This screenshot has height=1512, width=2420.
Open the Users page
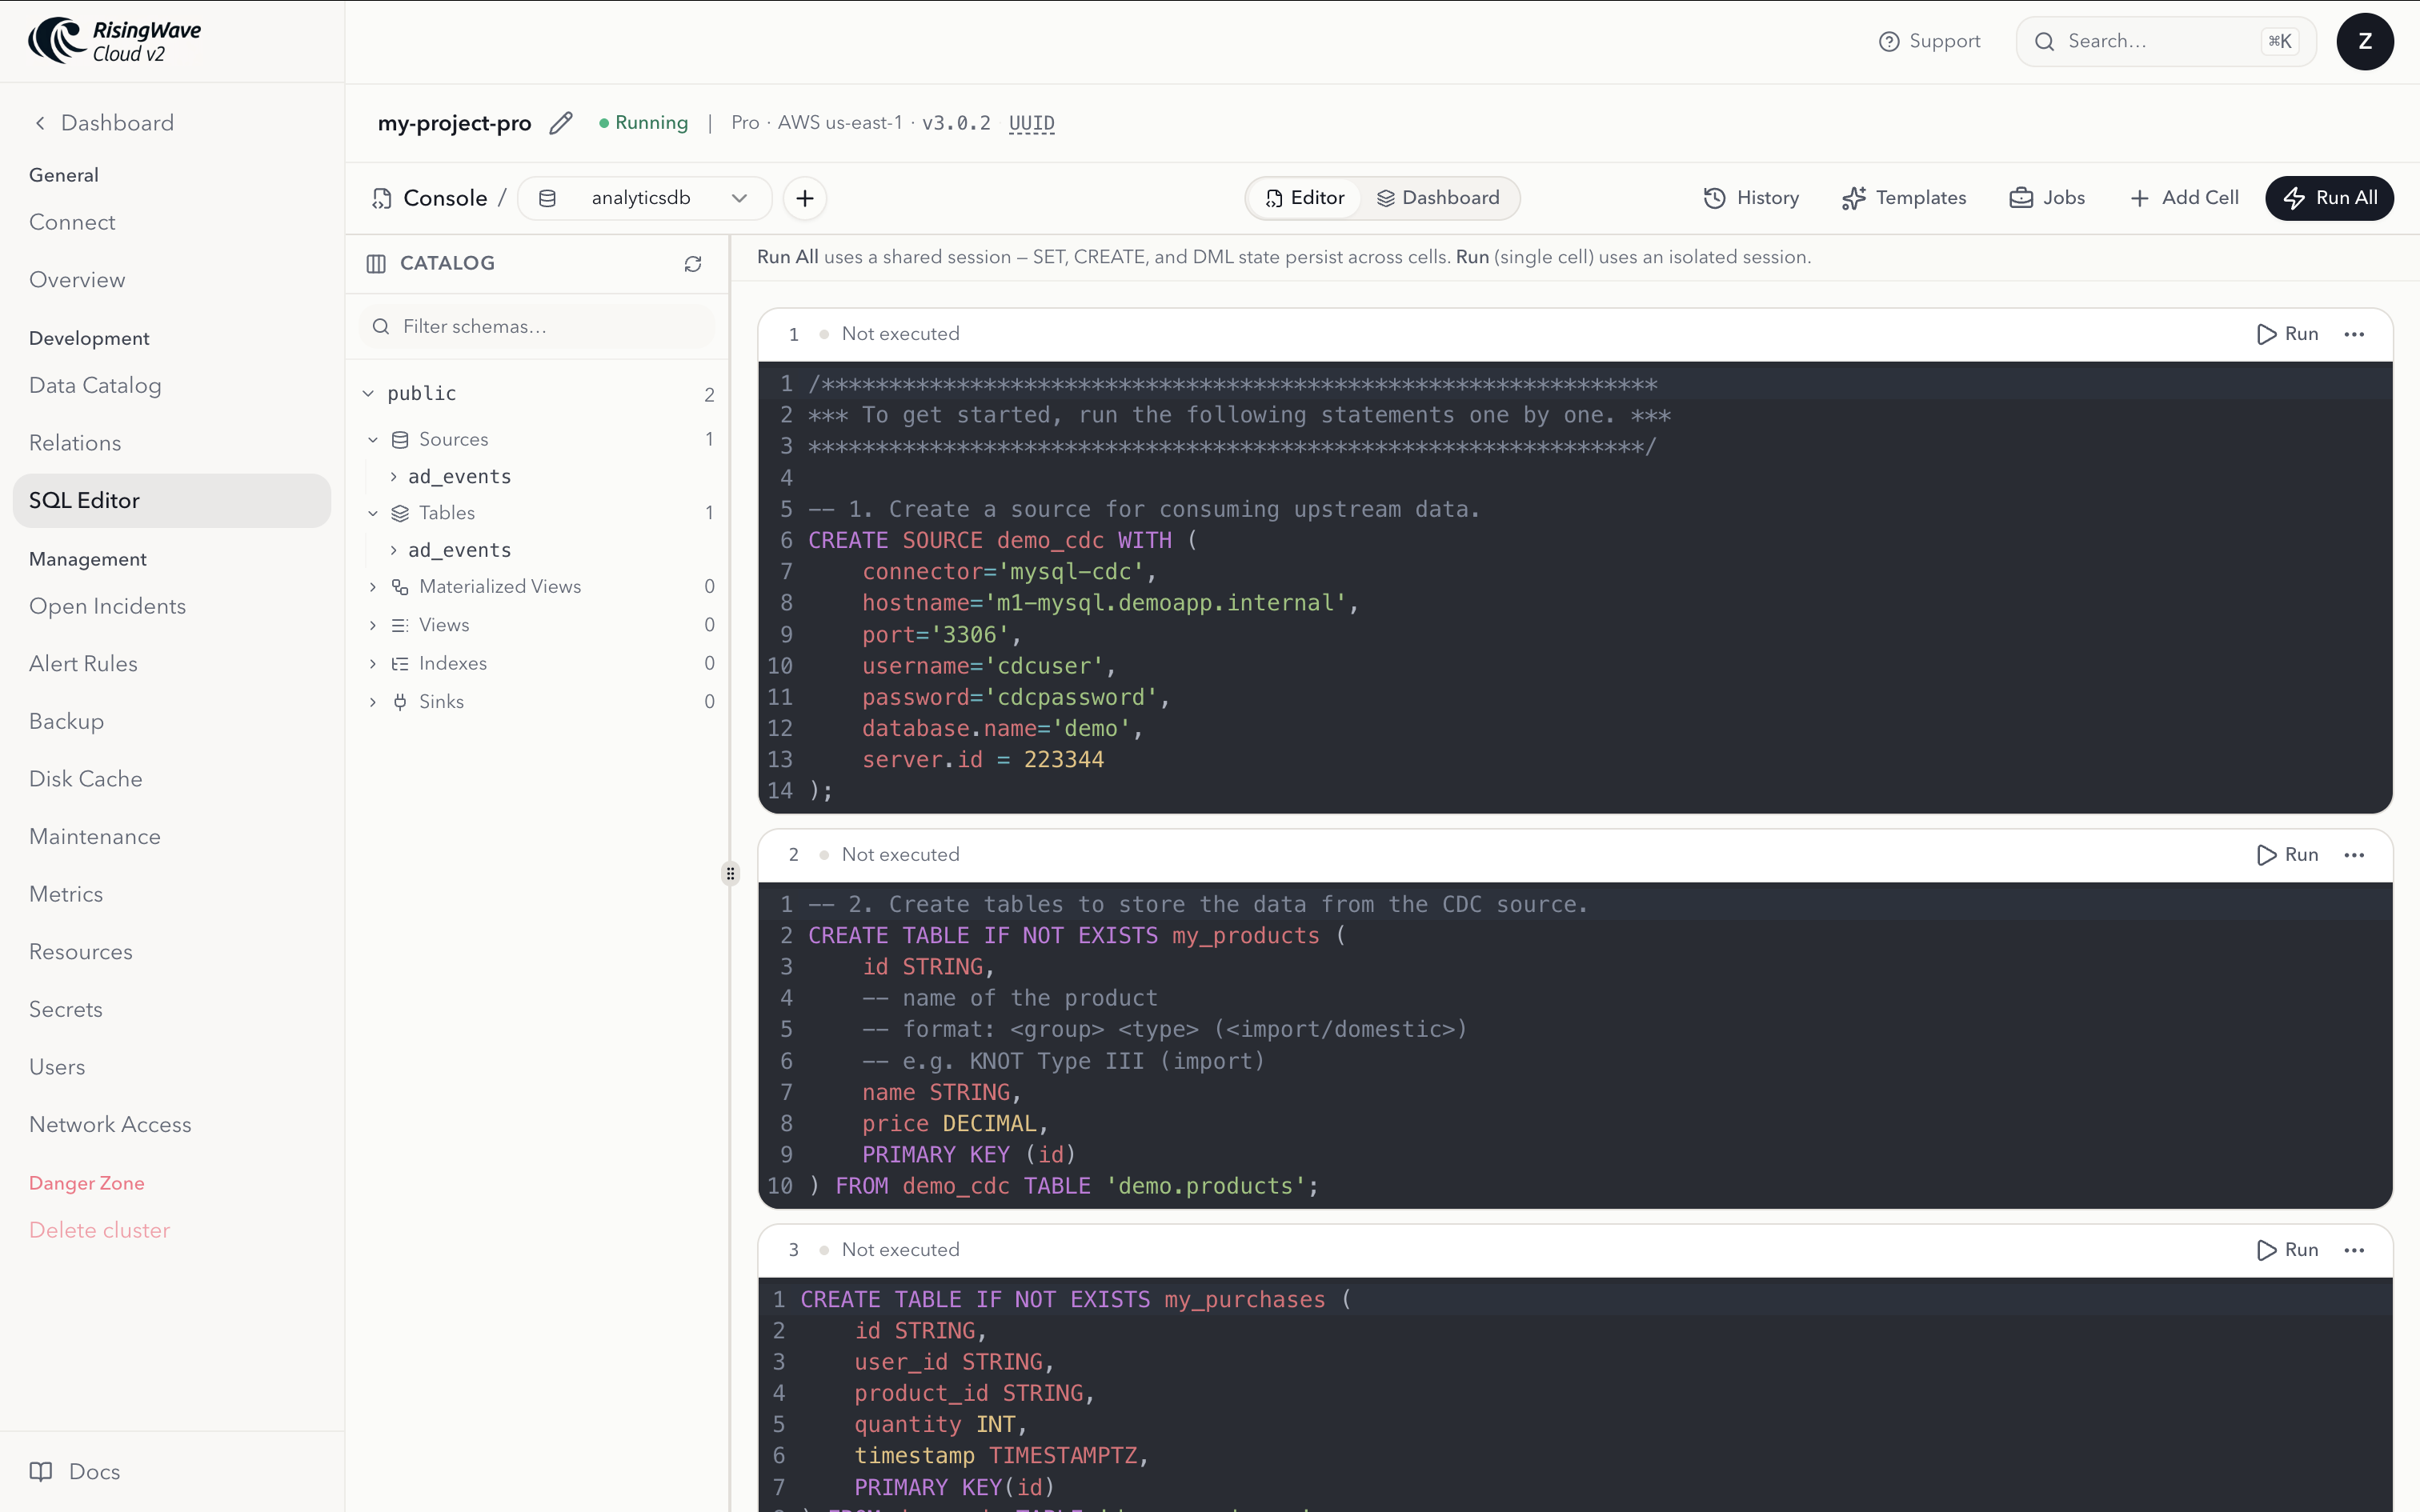(x=57, y=1068)
